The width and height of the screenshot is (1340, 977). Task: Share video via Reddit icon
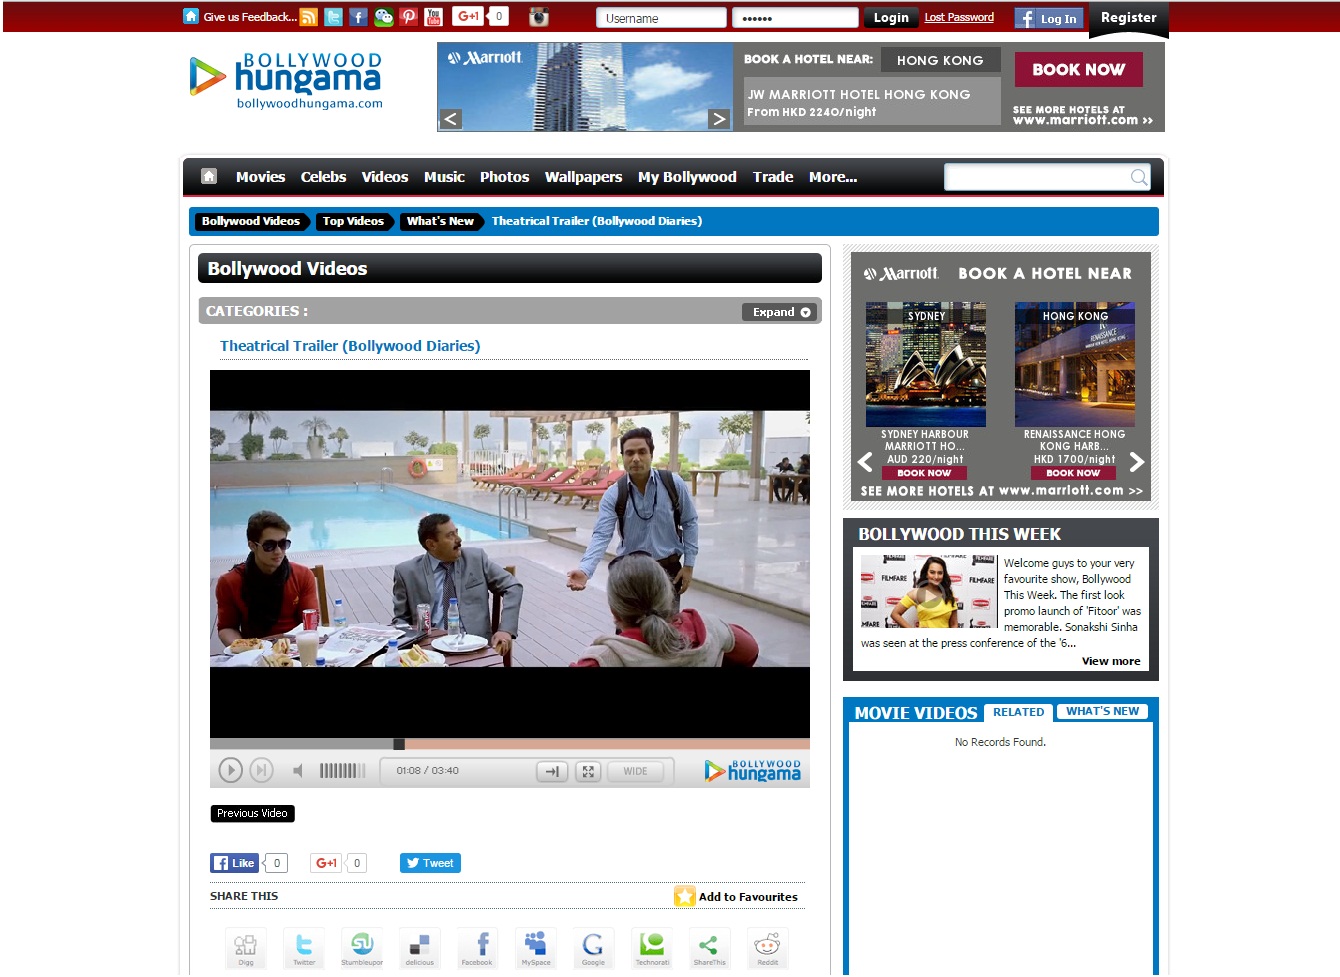(767, 946)
